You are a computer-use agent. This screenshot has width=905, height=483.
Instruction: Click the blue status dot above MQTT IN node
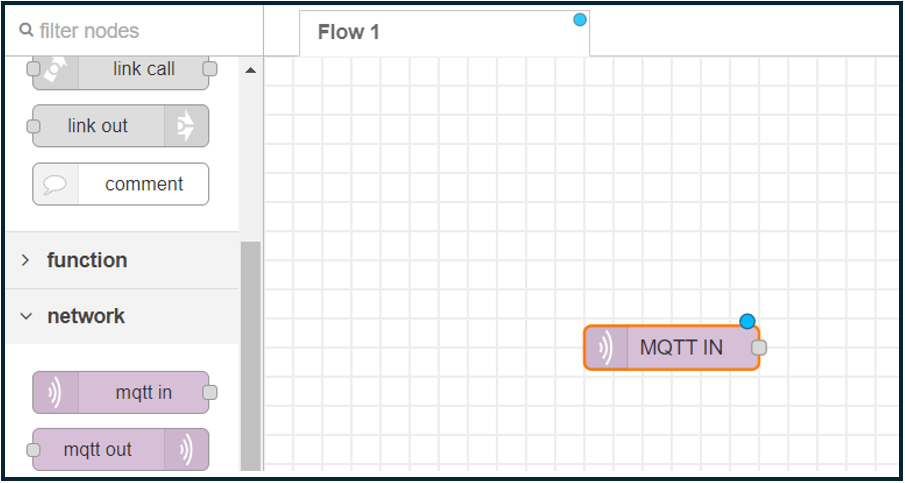point(747,321)
